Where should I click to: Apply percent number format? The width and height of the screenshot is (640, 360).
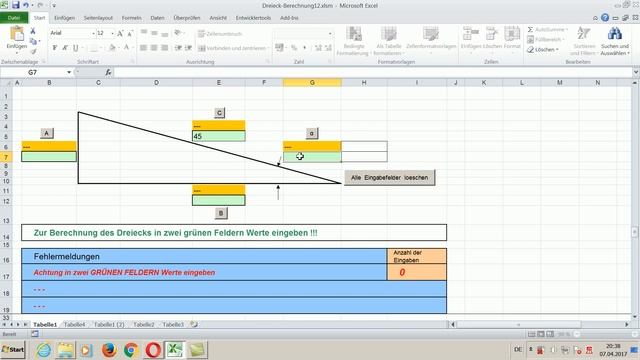294,48
